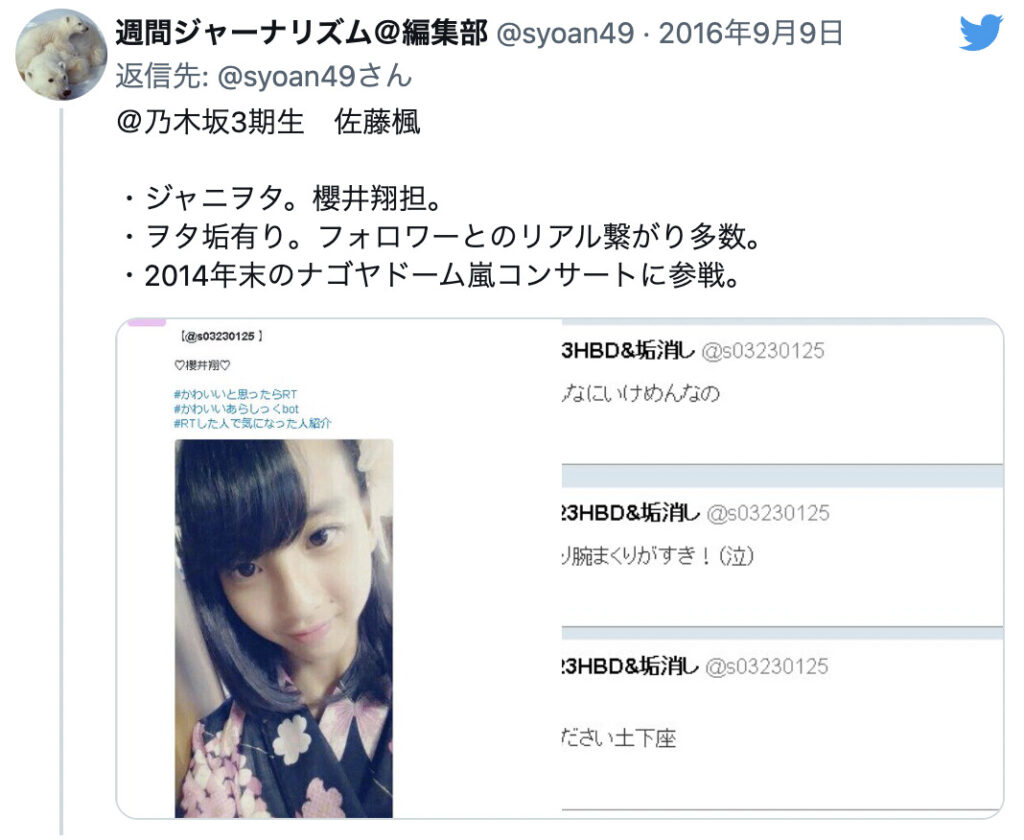Click the reply-to @syoan49さん mention
This screenshot has height=840, width=1024.
(x=314, y=76)
